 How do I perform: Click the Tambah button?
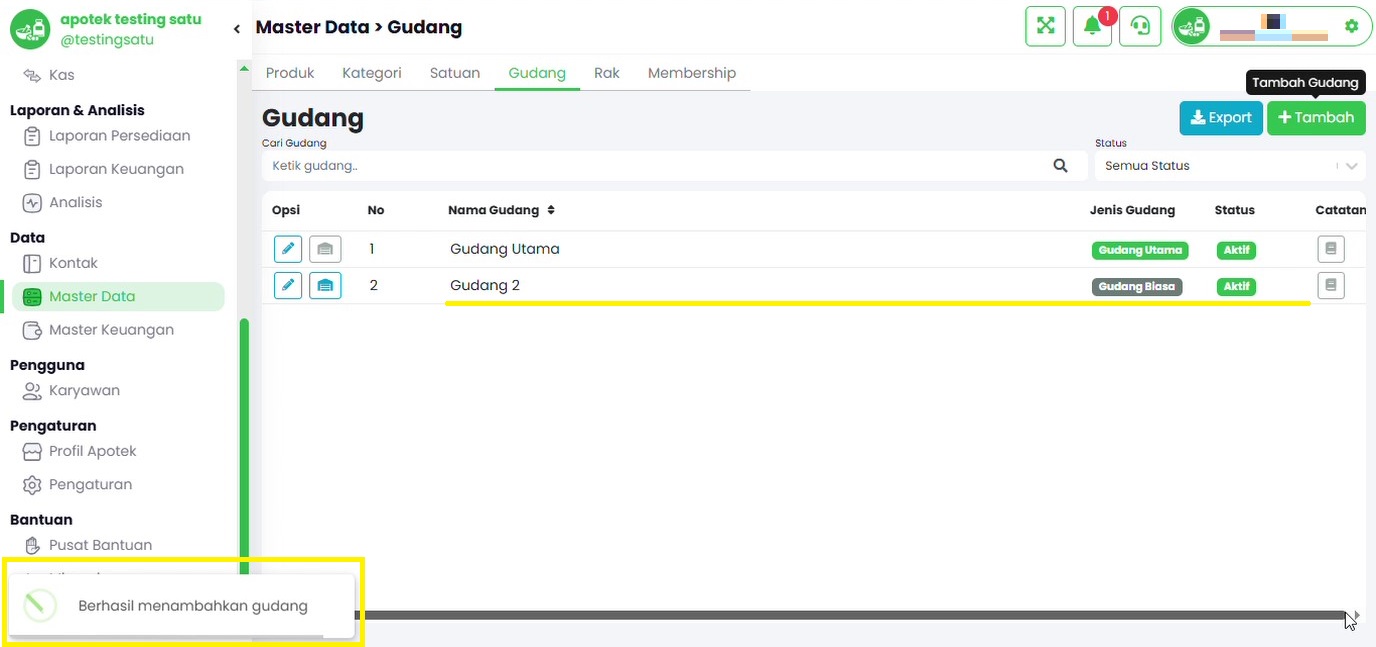1316,118
